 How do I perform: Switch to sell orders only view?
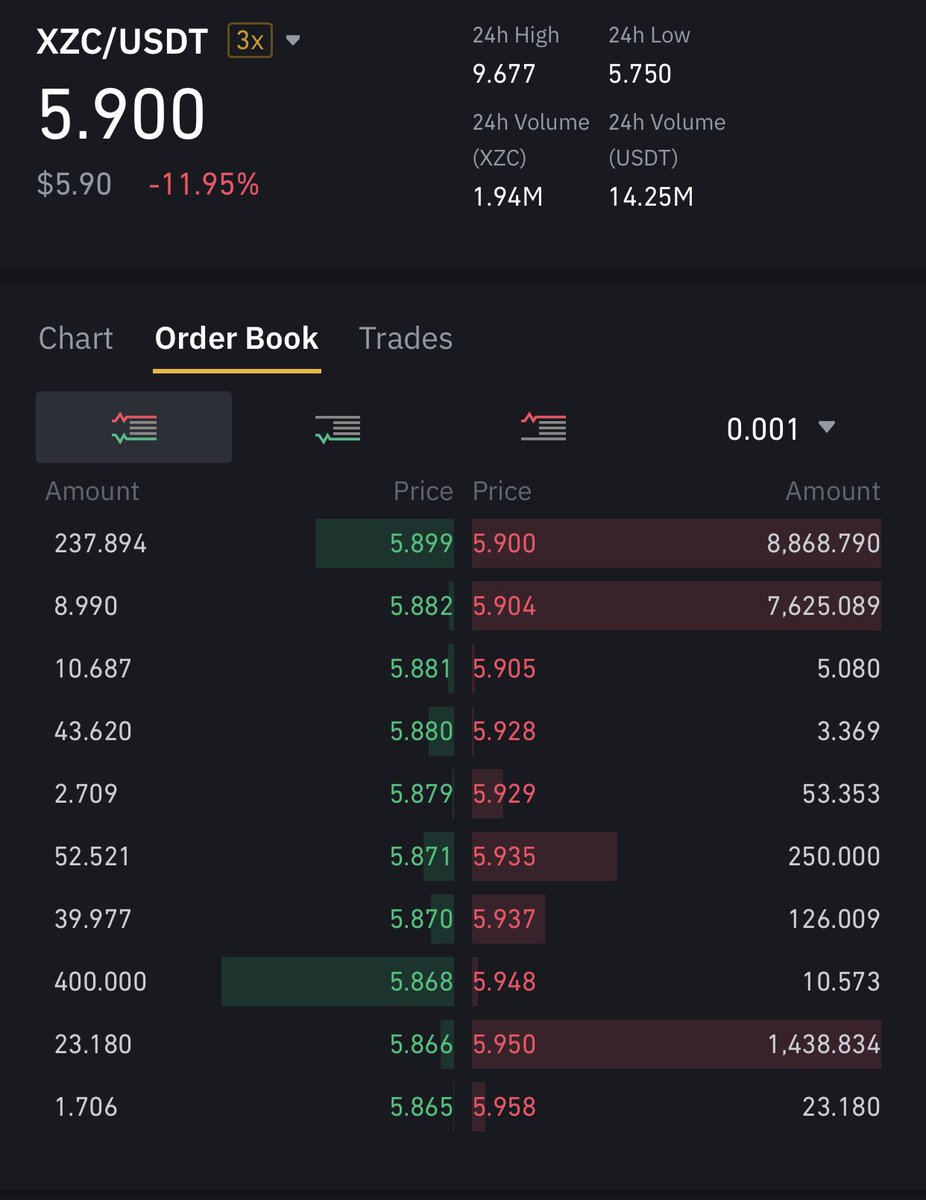[x=543, y=428]
